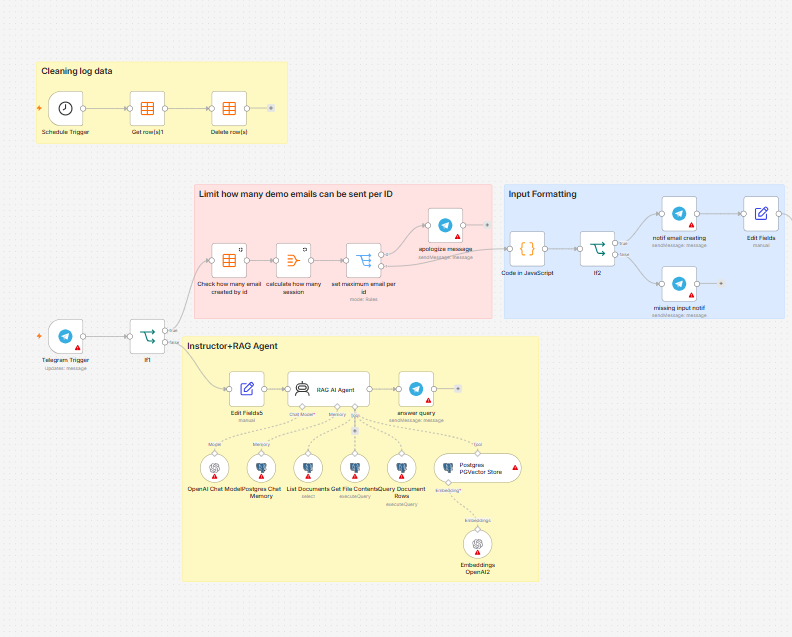Image resolution: width=792 pixels, height=637 pixels.
Task: Select the answer query Telegram node
Action: coord(416,389)
